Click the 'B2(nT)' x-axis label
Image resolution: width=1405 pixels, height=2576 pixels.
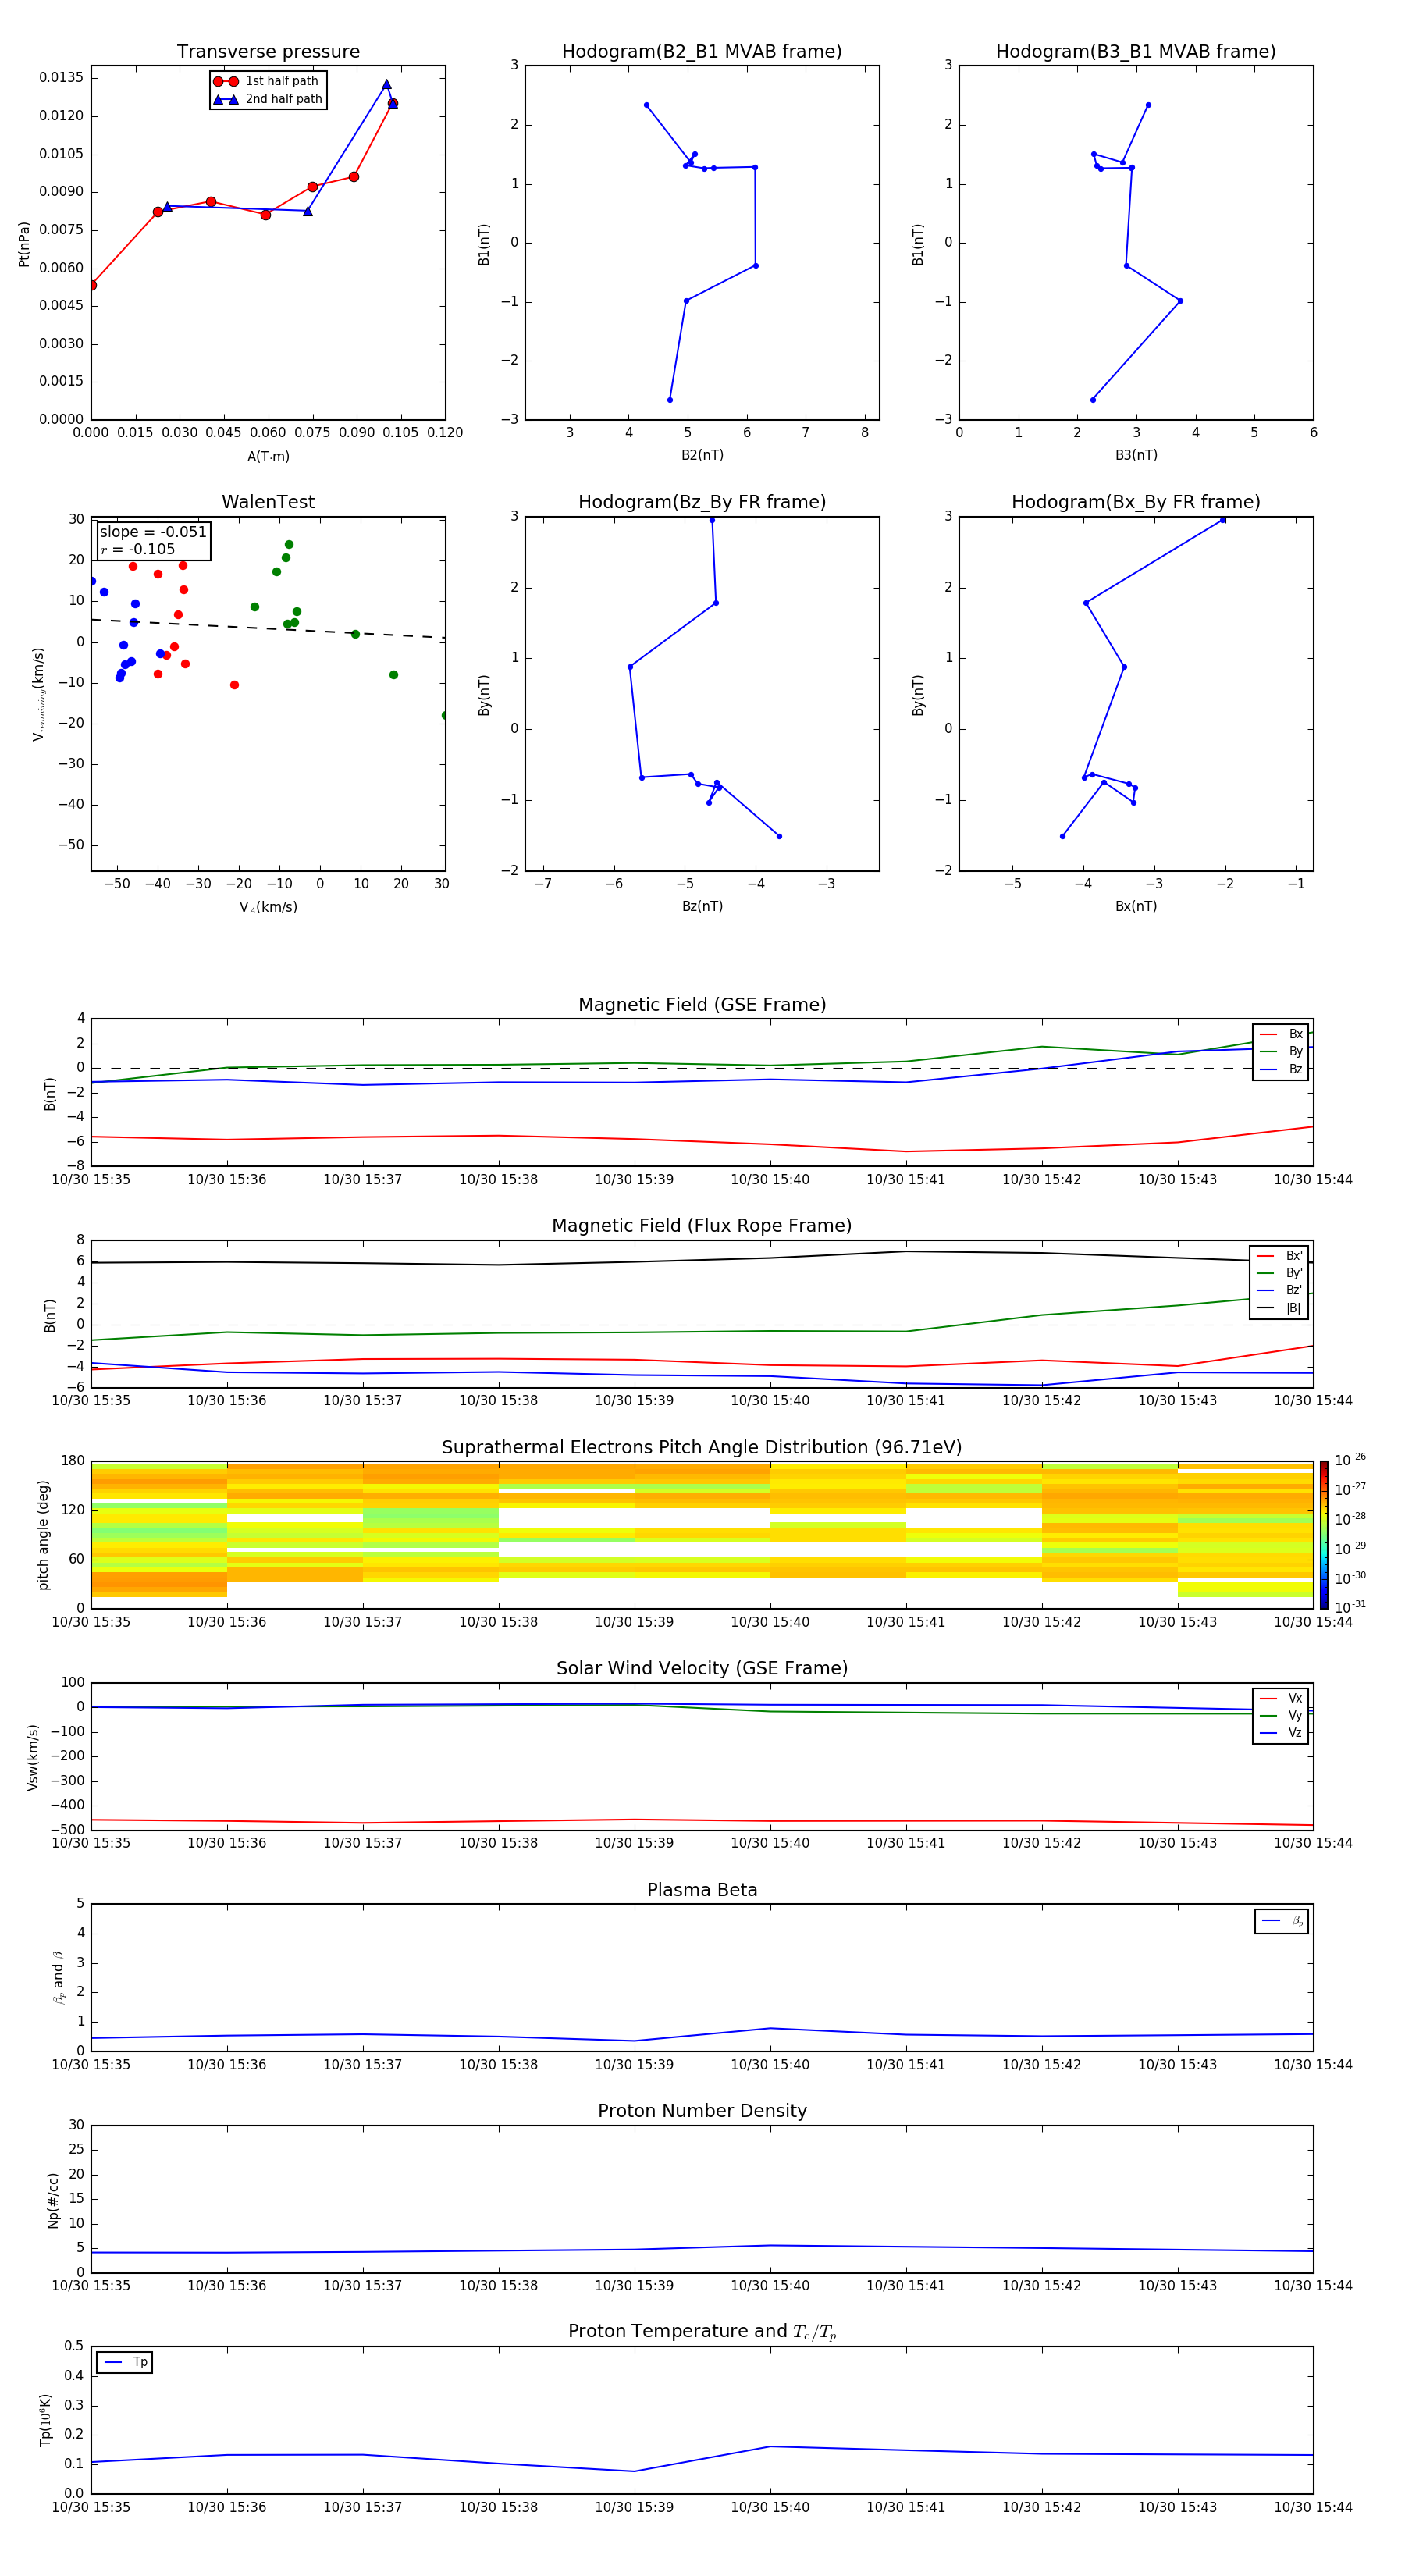[702, 455]
